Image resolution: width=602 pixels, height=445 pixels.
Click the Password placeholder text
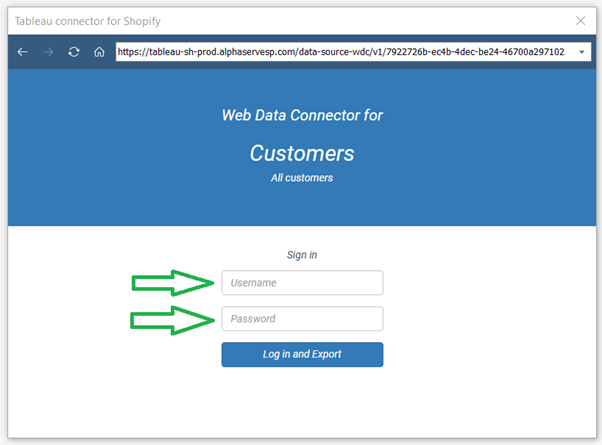[253, 319]
